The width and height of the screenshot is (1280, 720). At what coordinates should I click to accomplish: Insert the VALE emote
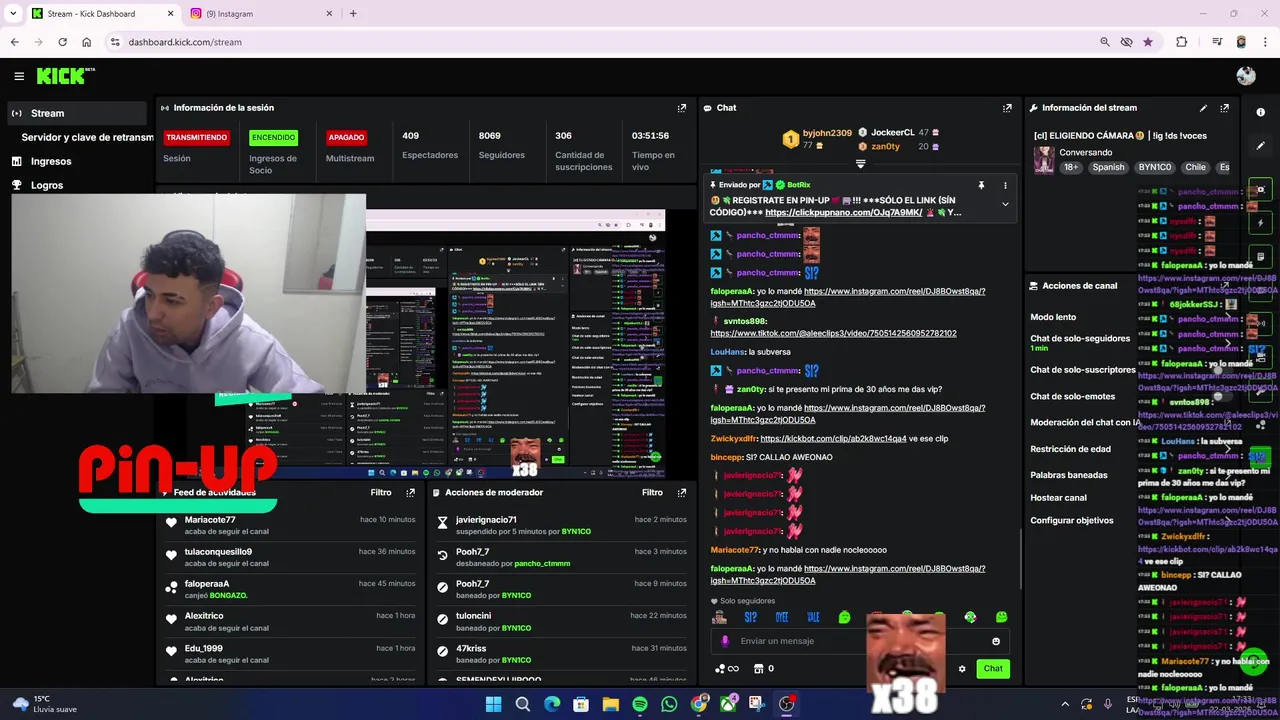pyautogui.click(x=813, y=618)
